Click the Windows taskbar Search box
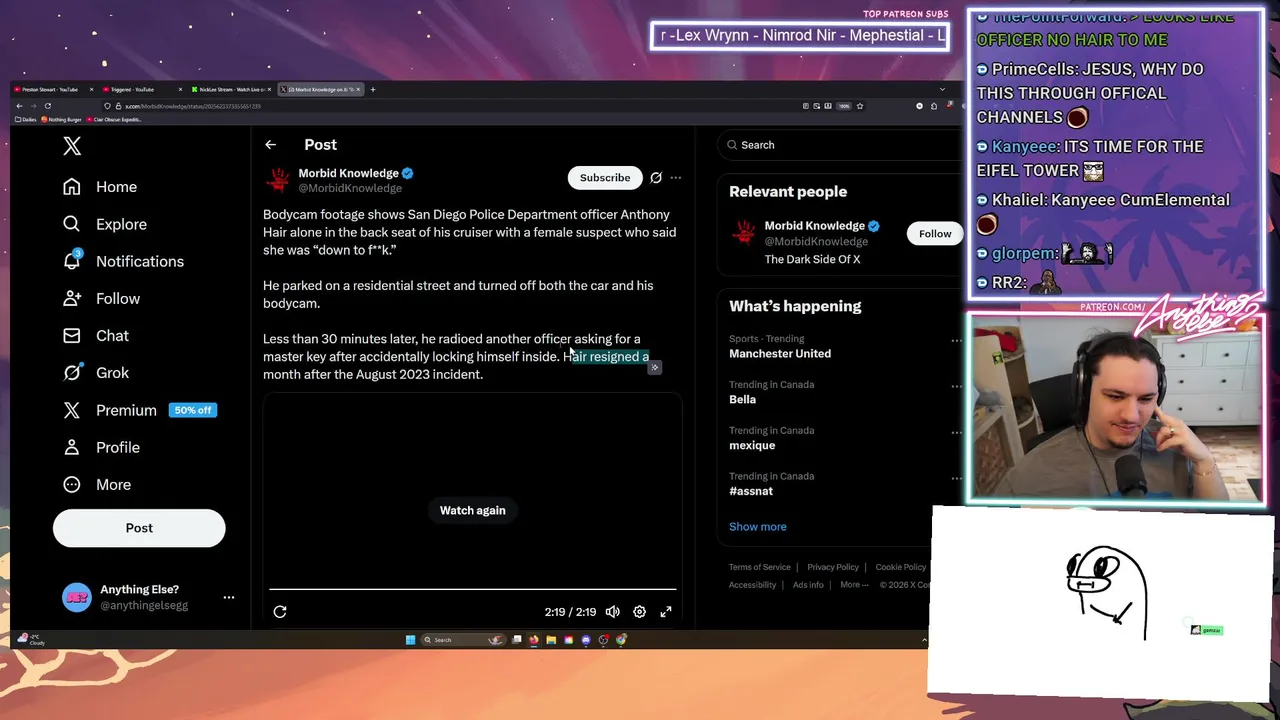 (463, 640)
